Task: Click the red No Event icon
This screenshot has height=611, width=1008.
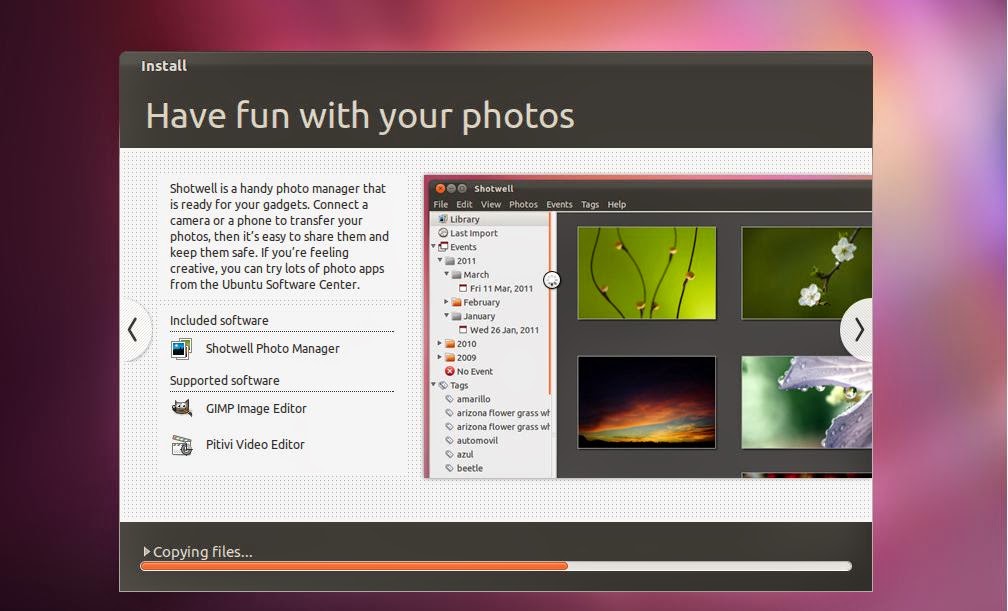Action: tap(450, 371)
